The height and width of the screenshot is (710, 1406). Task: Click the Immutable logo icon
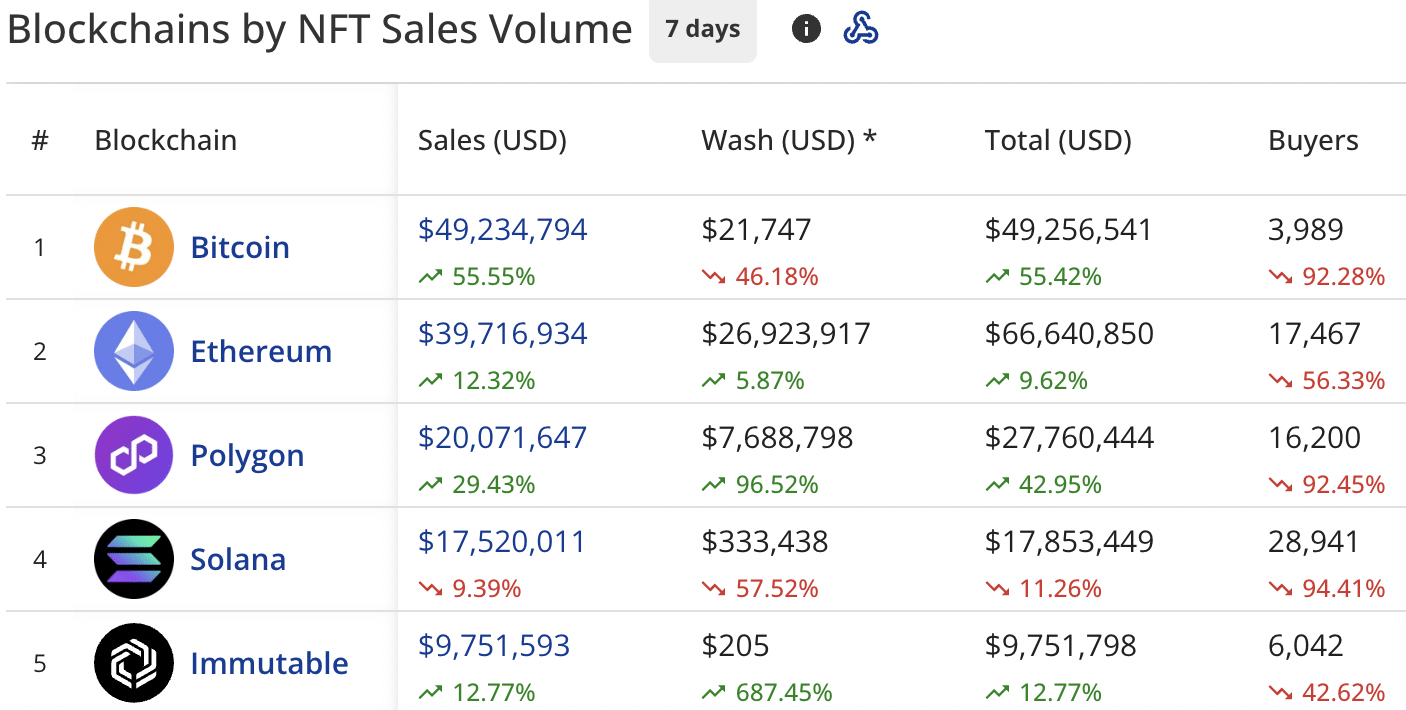[133, 663]
